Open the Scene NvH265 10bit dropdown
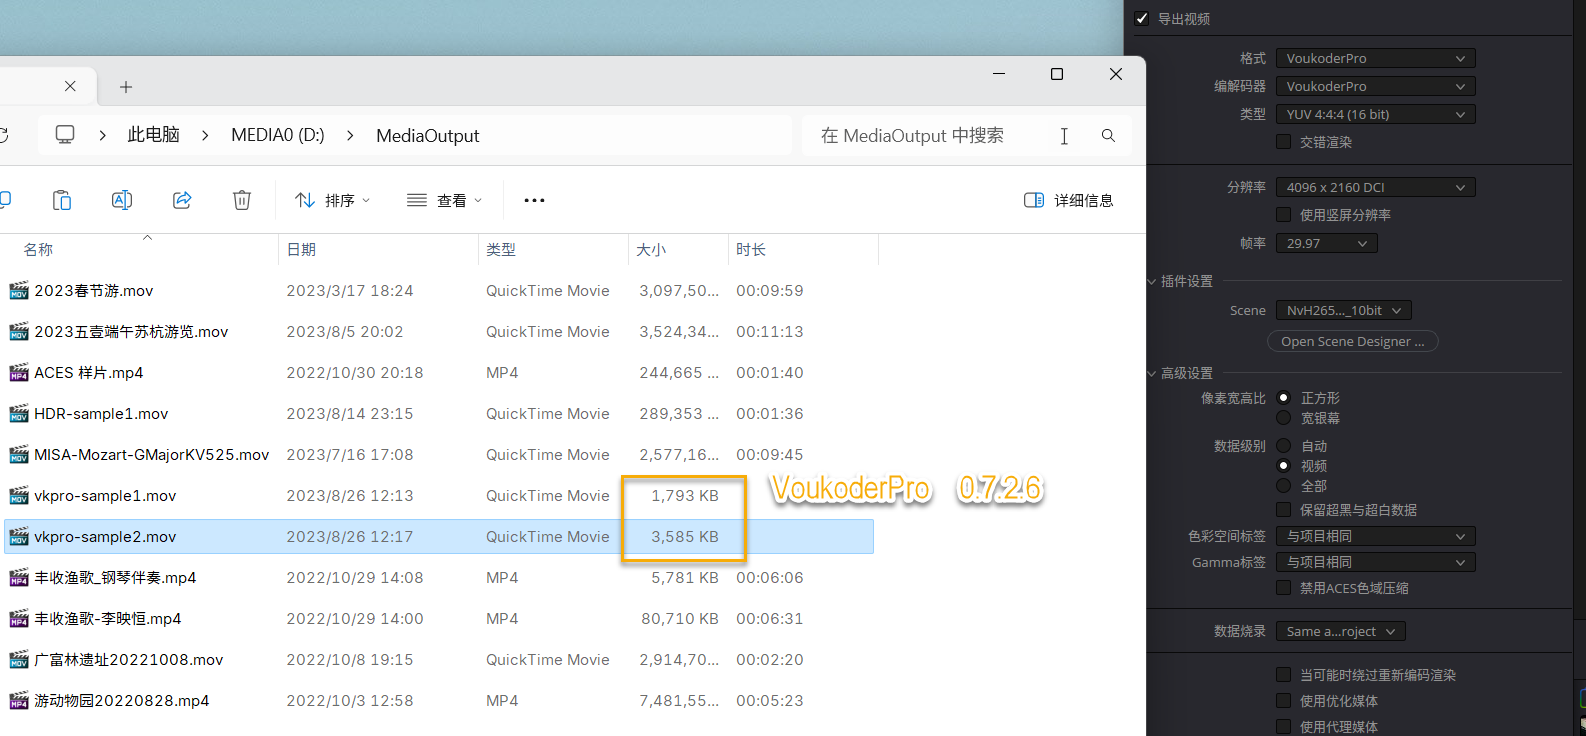Screen dimensions: 1586x736 pos(1343,310)
